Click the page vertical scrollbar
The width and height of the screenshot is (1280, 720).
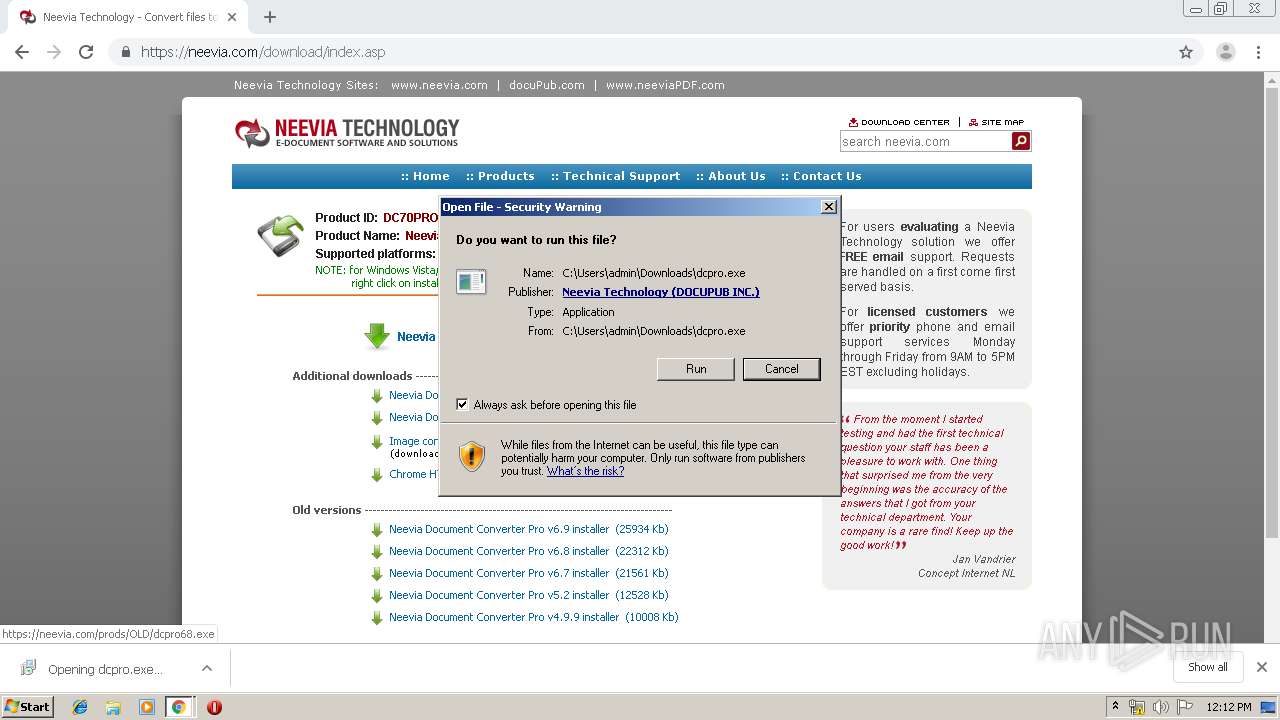[1272, 357]
